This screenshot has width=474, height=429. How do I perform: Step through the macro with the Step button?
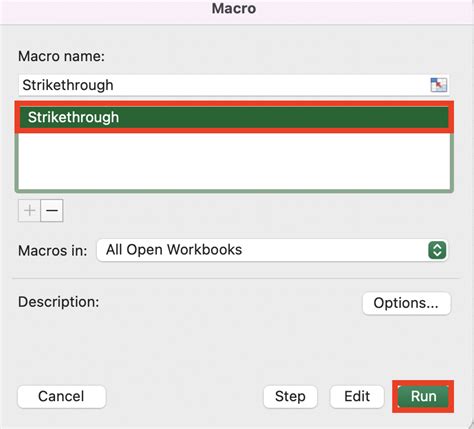coord(290,397)
